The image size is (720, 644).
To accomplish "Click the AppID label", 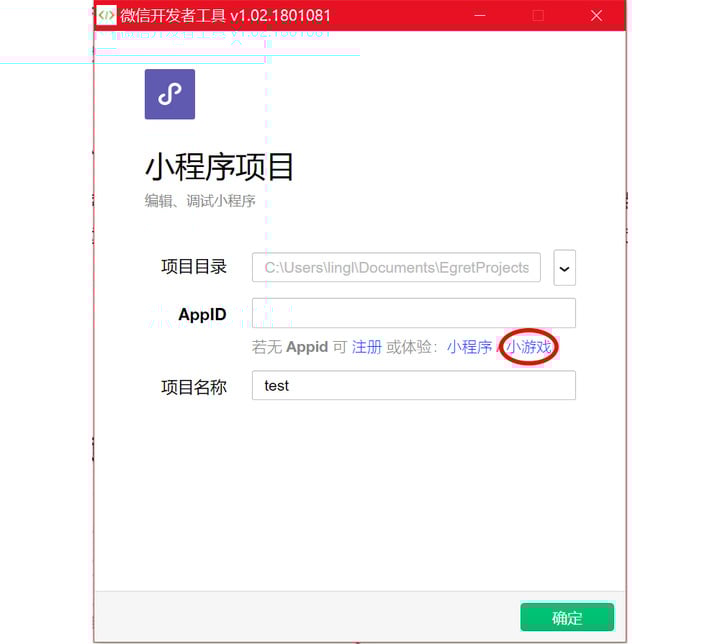I will (202, 315).
